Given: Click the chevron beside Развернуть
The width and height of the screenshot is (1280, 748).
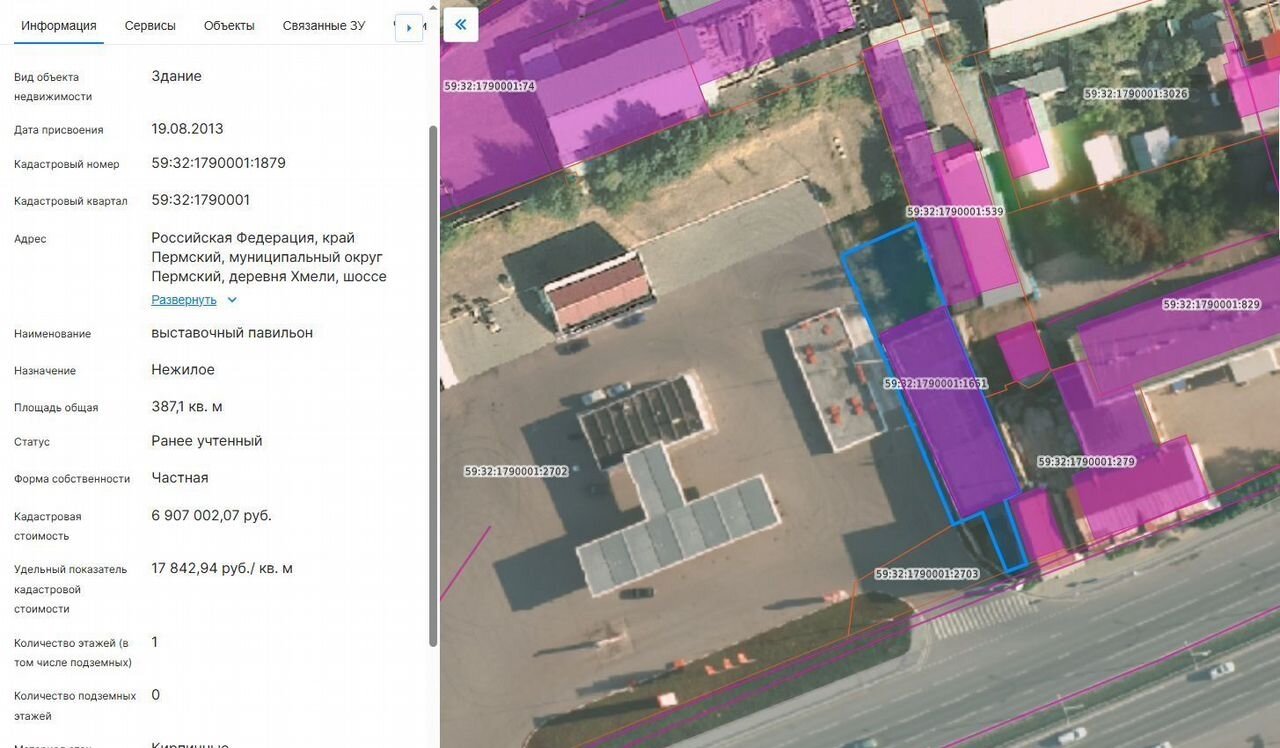Looking at the screenshot, I should point(232,300).
